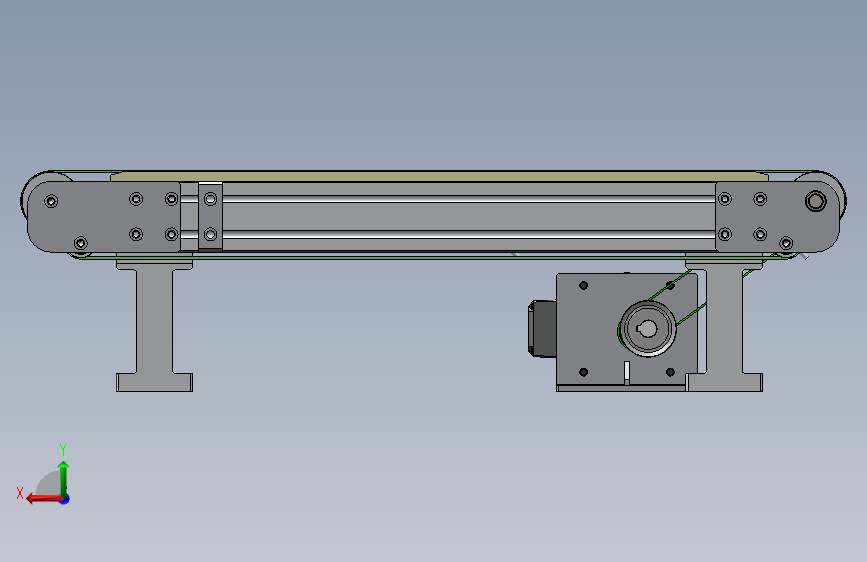Click the Y label of the triad
This screenshot has width=867, height=562.
[63, 449]
